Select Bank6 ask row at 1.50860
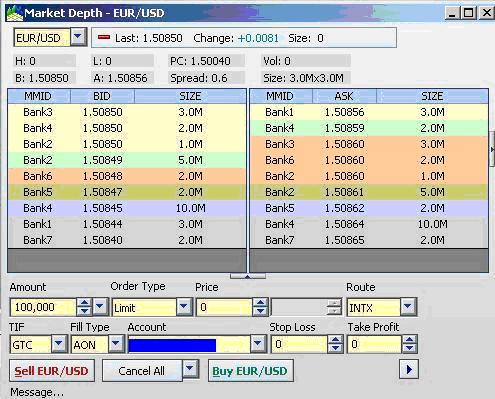 369,160
